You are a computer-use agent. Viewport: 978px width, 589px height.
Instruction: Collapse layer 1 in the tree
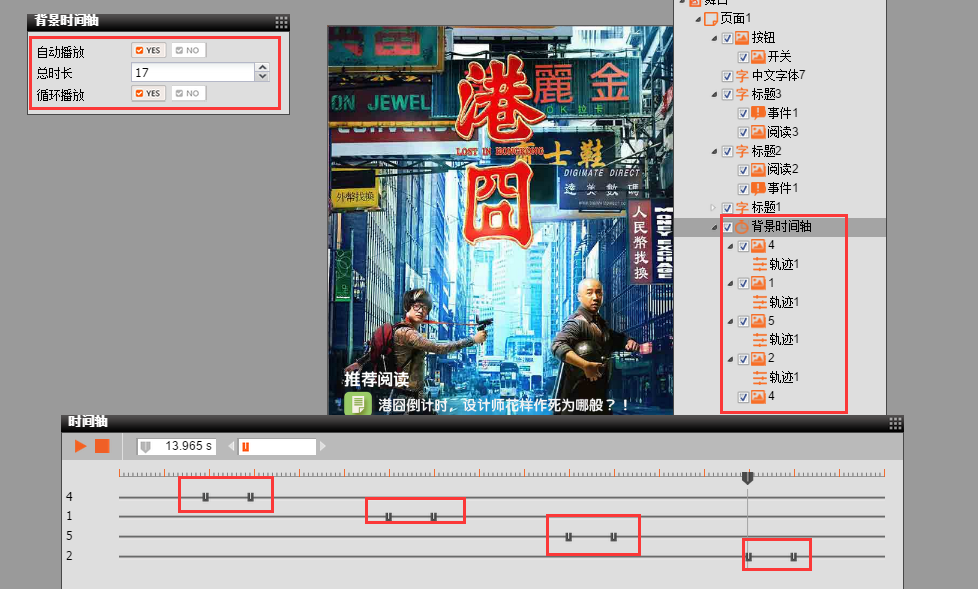(x=730, y=284)
